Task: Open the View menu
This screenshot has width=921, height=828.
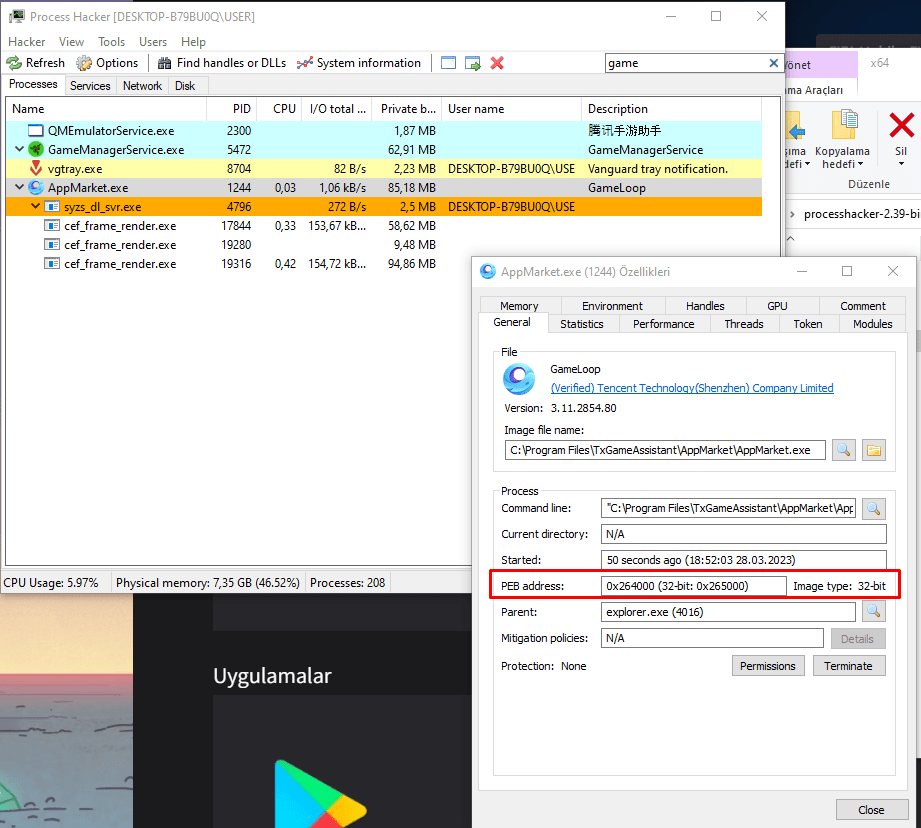Action: pyautogui.click(x=71, y=42)
